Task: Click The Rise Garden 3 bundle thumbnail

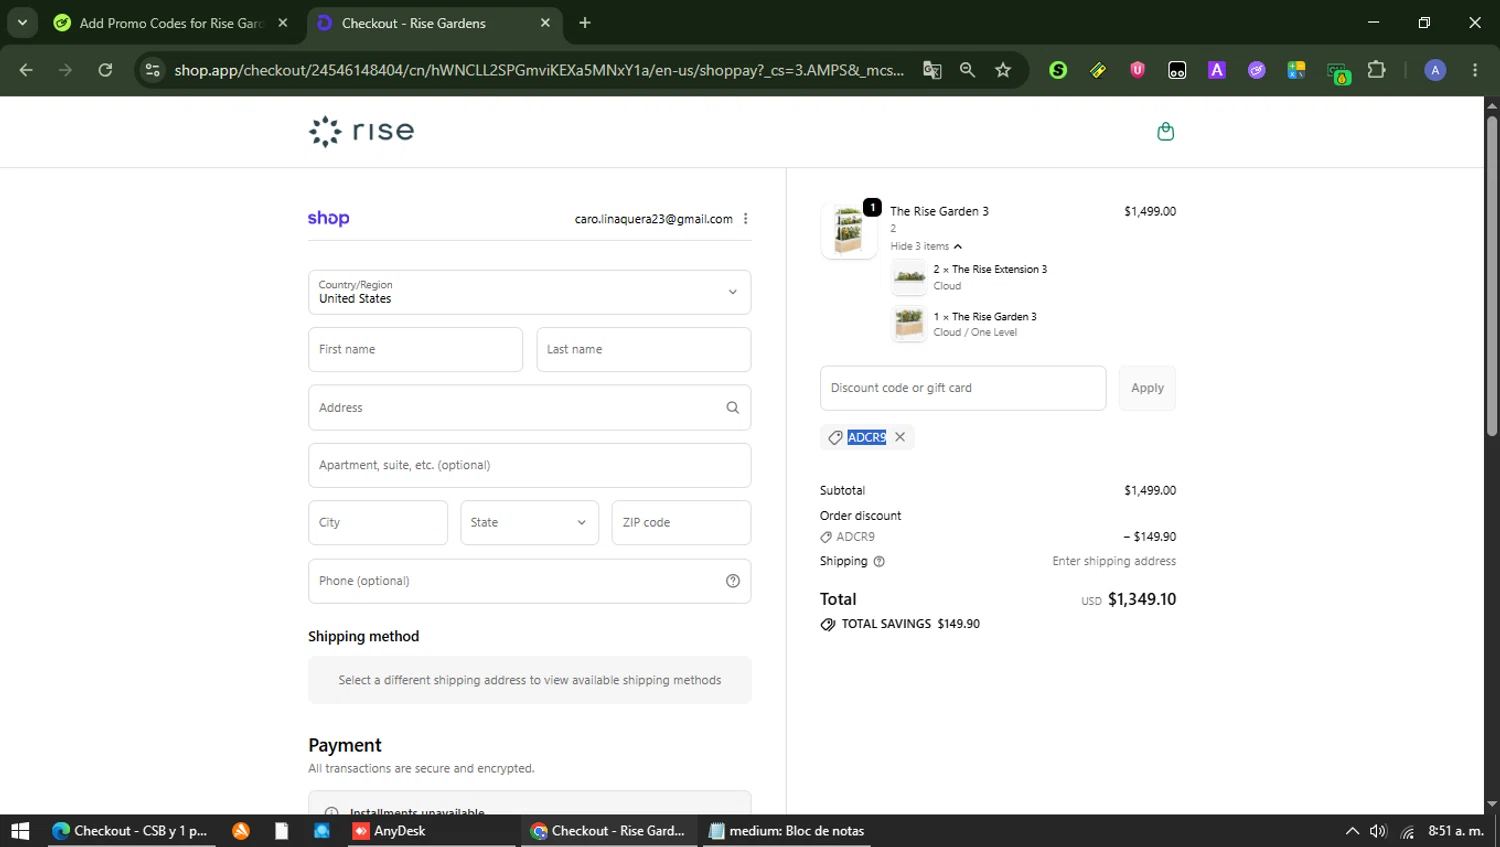Action: 848,230
